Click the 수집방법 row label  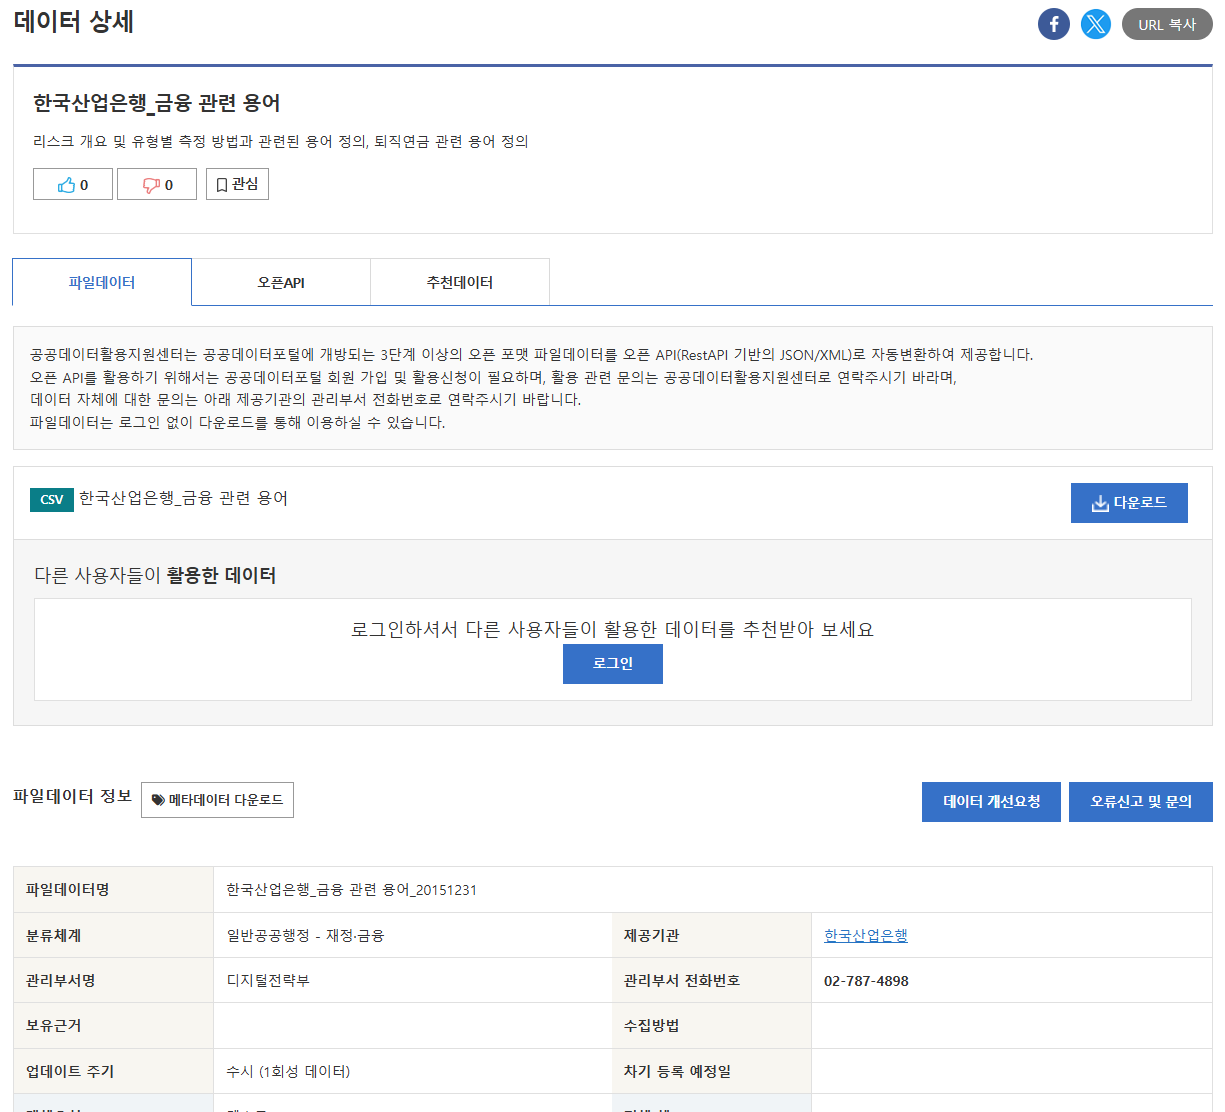(651, 1025)
